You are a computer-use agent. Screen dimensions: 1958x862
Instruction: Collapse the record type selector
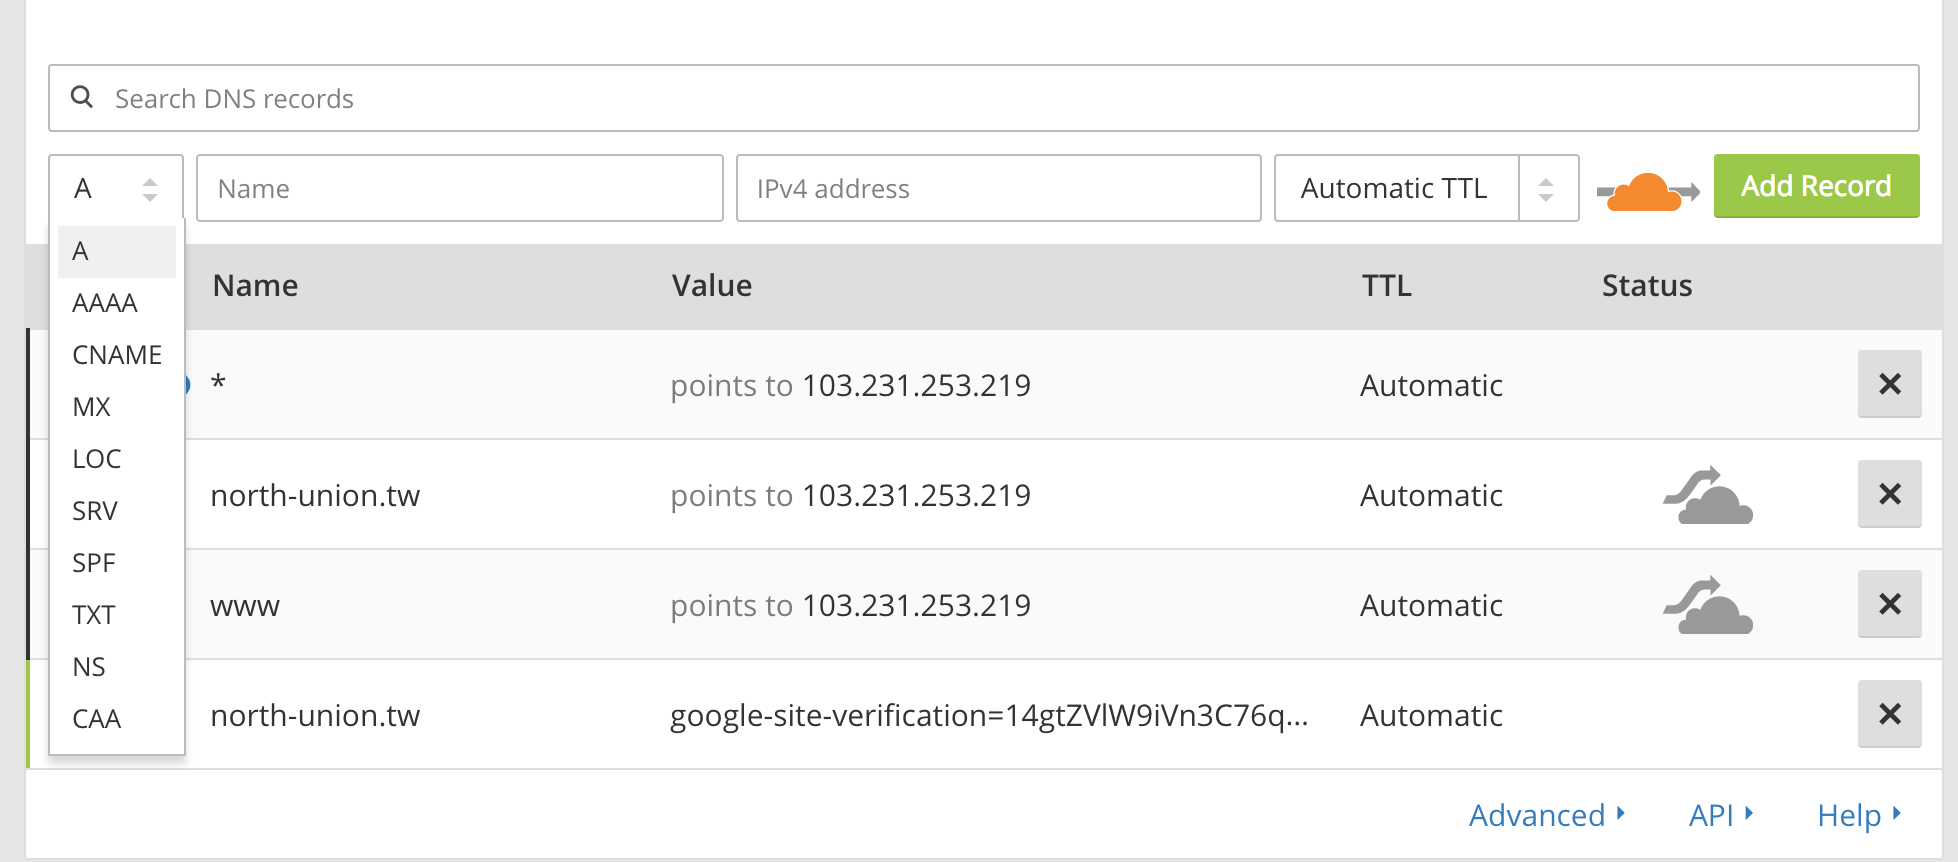tap(115, 188)
